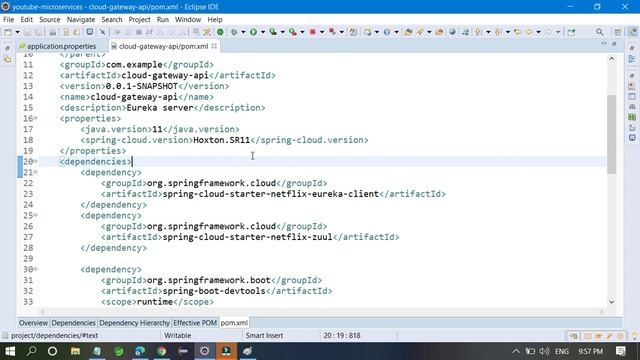Expand the Debug configurations dropdown
Screen dimensions: 640x360
[243, 32]
